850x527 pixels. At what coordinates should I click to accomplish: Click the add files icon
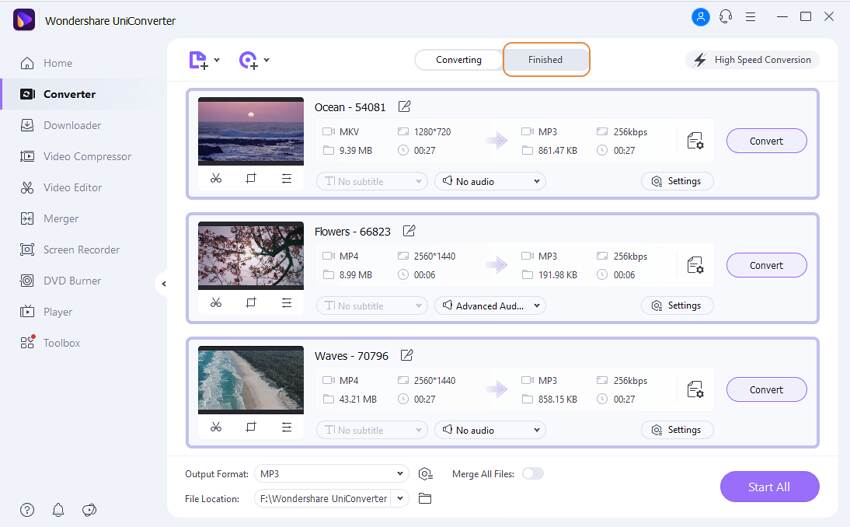click(199, 60)
